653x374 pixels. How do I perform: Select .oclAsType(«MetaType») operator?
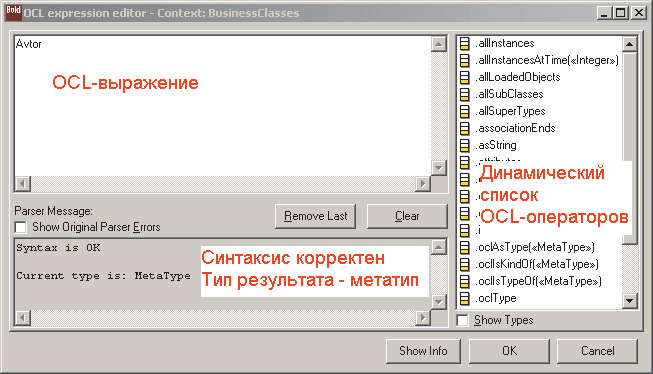click(x=535, y=247)
